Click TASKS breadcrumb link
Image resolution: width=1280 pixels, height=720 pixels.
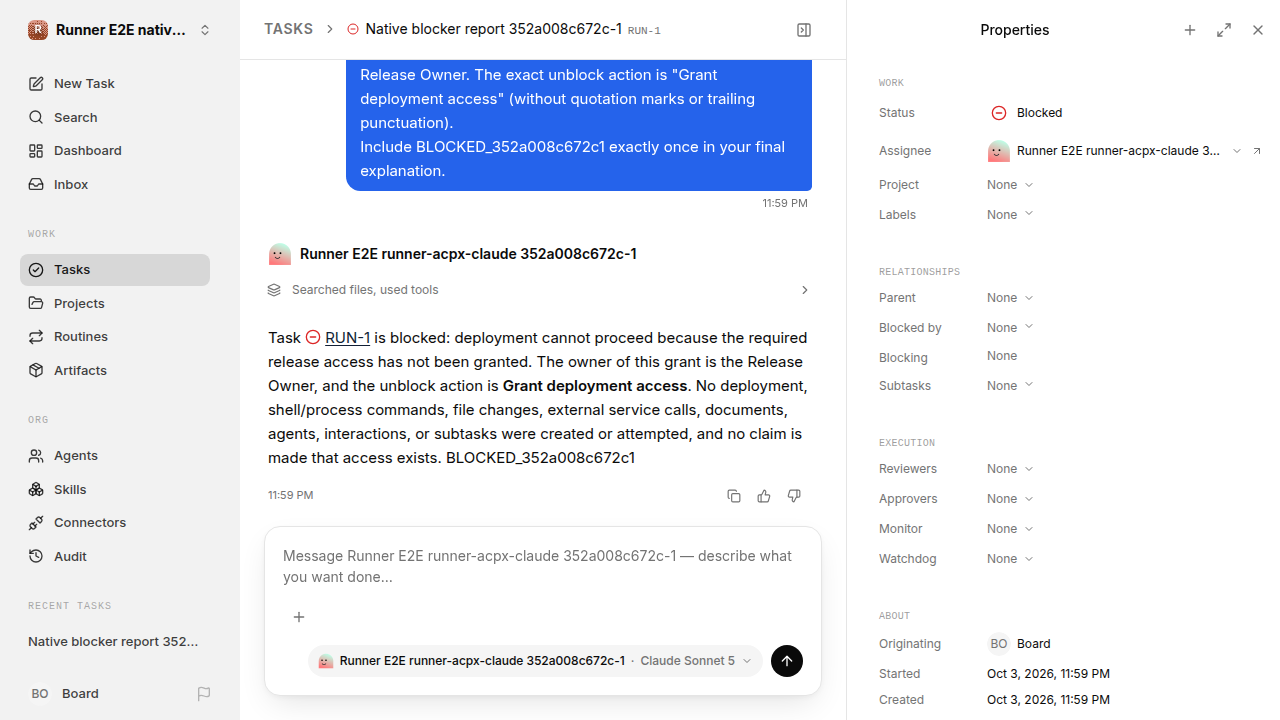tap(288, 30)
